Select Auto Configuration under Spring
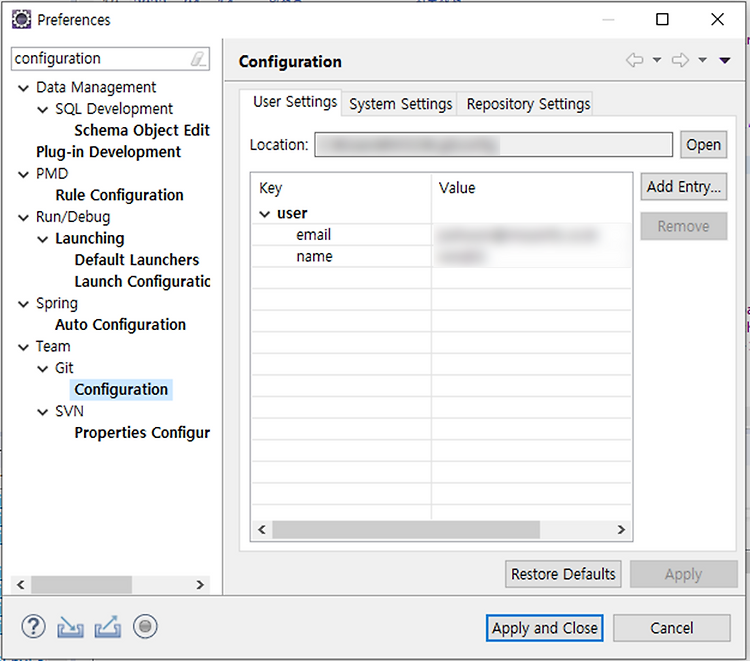750x661 pixels. 121,325
